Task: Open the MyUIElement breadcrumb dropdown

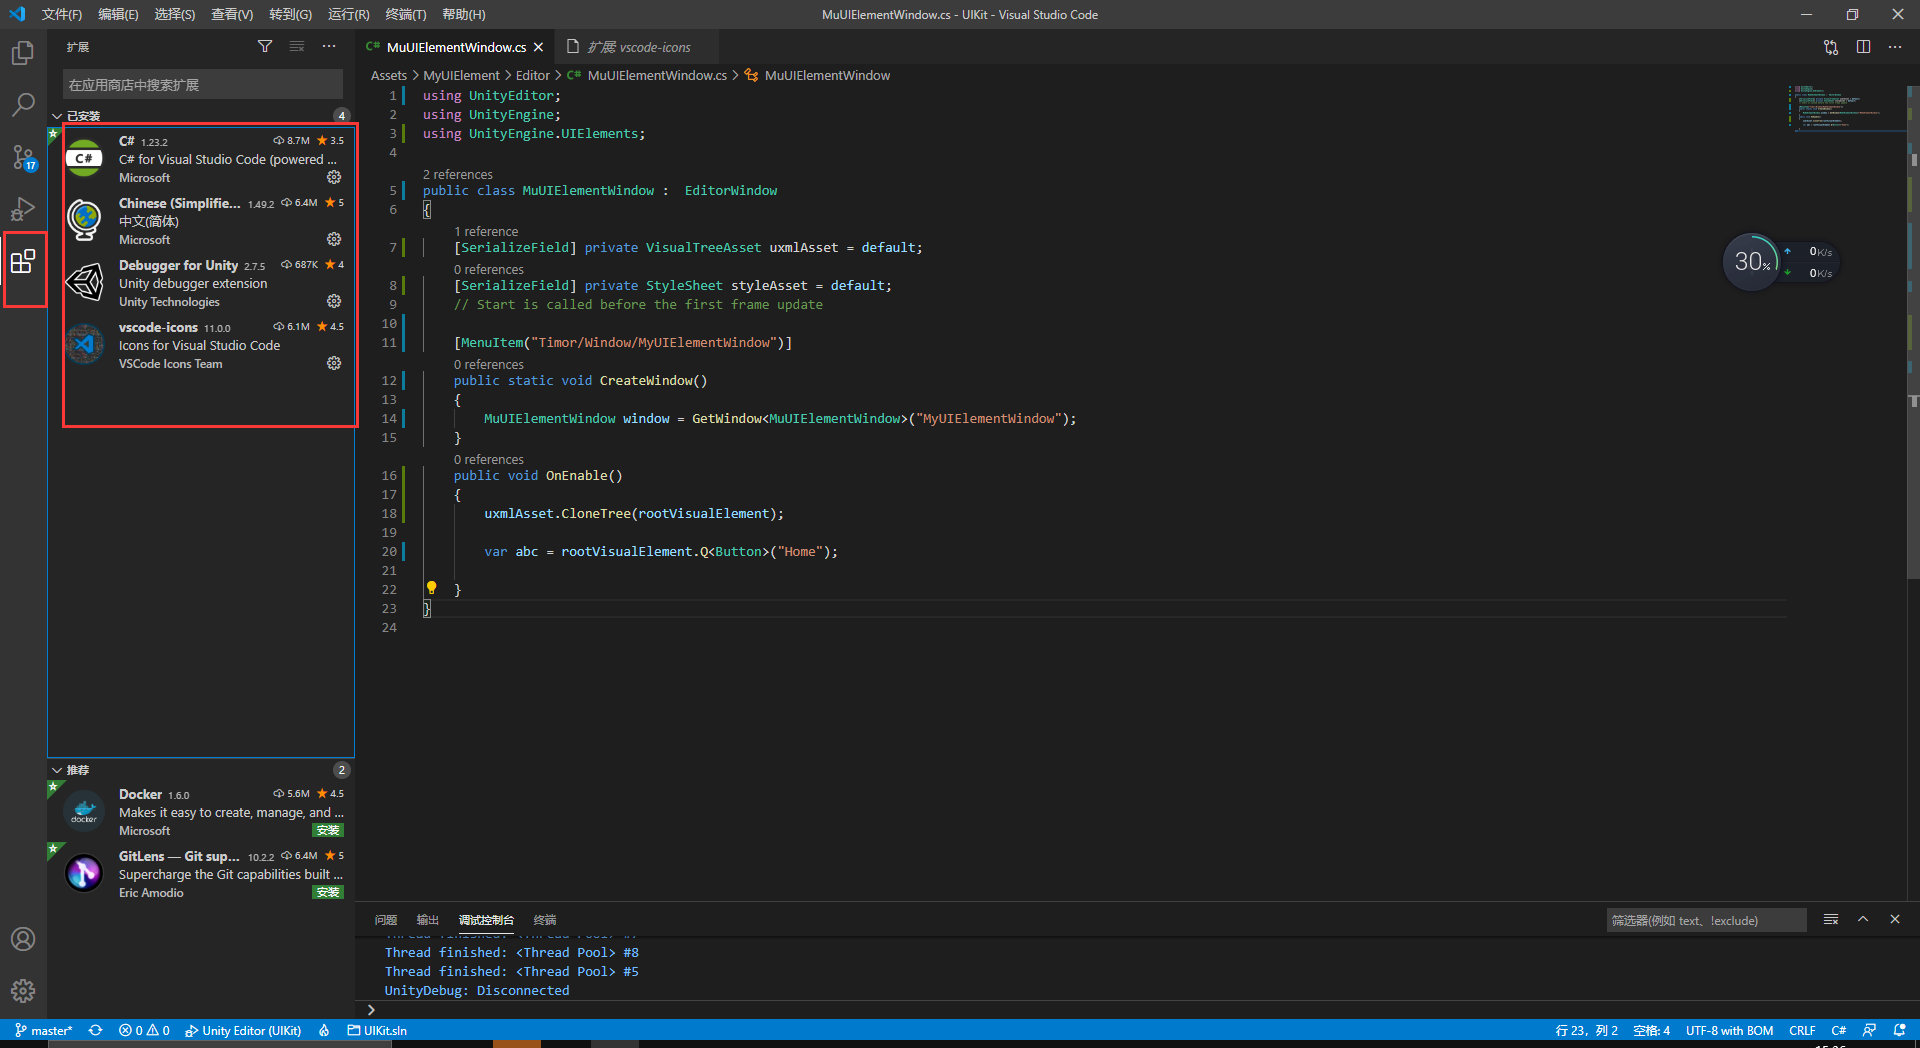Action: pos(461,75)
